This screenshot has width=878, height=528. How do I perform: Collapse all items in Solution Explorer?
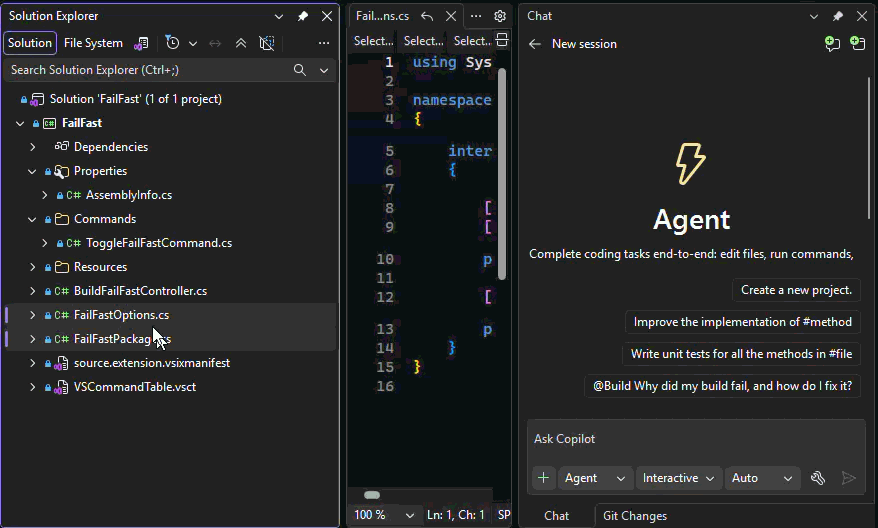click(x=241, y=43)
